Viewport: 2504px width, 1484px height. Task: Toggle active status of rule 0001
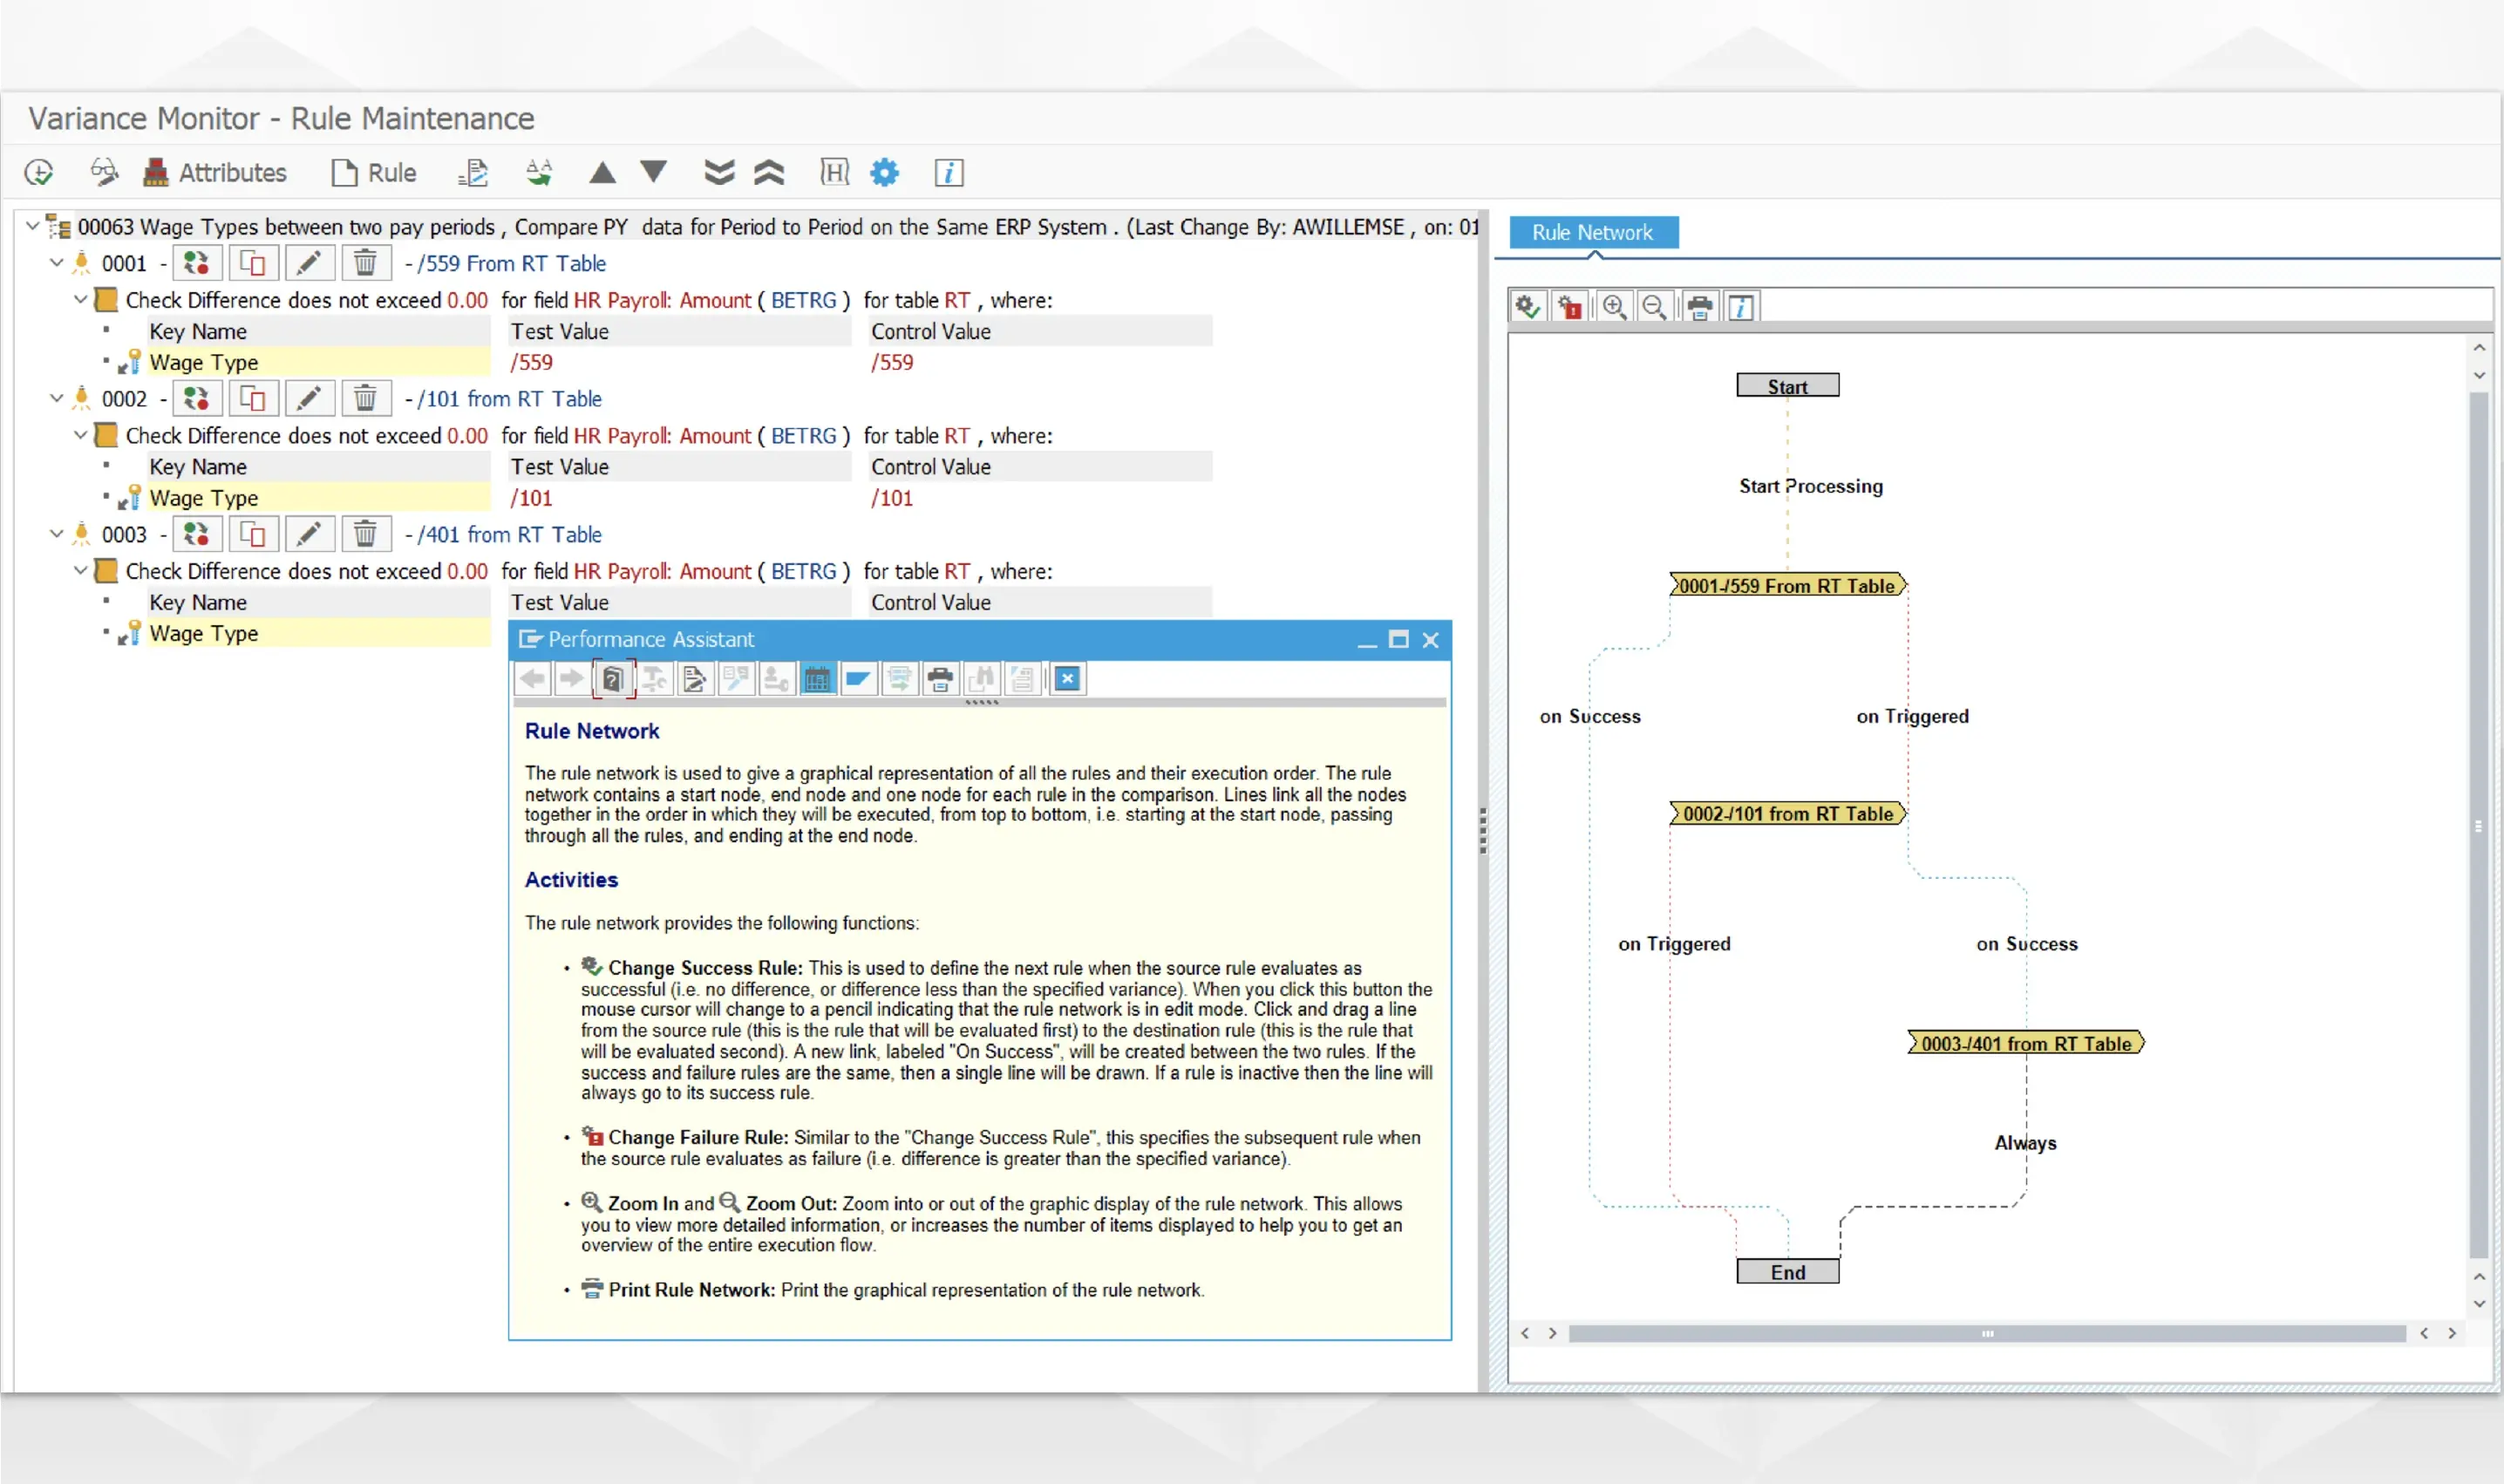[x=196, y=263]
